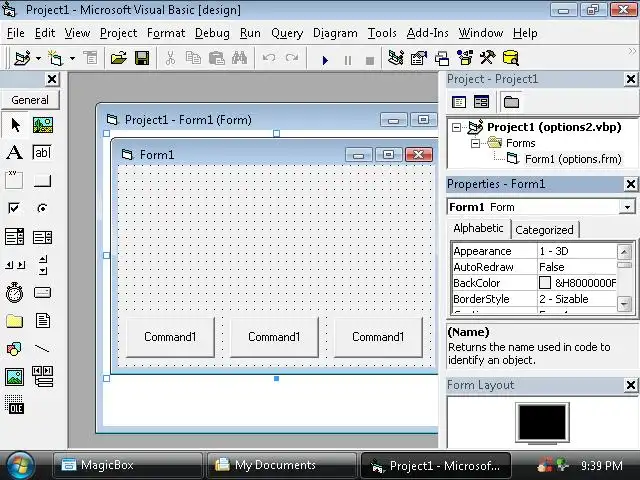
Task: Click the General toolbox tab button
Action: pos(30,100)
